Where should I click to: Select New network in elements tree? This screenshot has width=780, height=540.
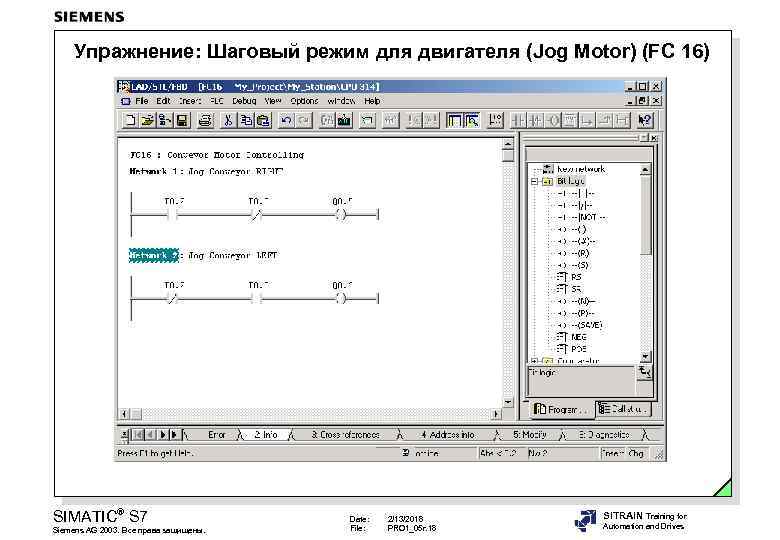581,169
